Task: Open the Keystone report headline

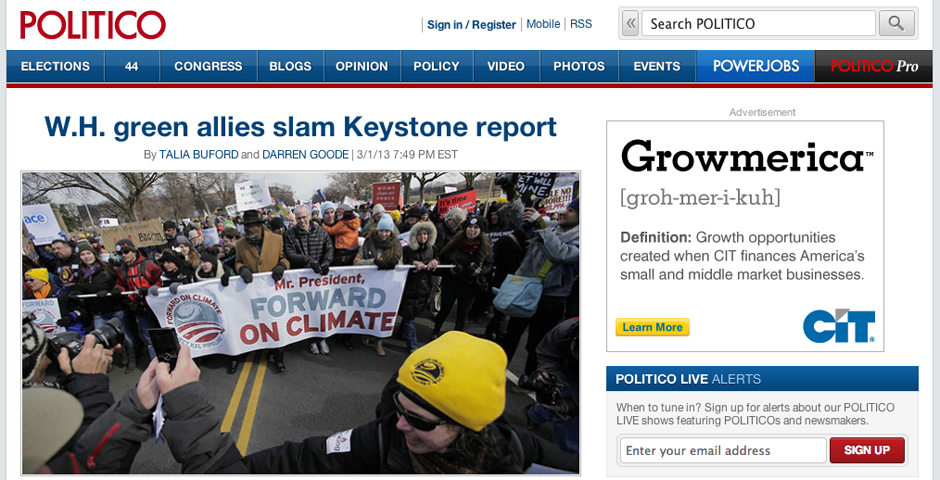Action: [x=300, y=127]
